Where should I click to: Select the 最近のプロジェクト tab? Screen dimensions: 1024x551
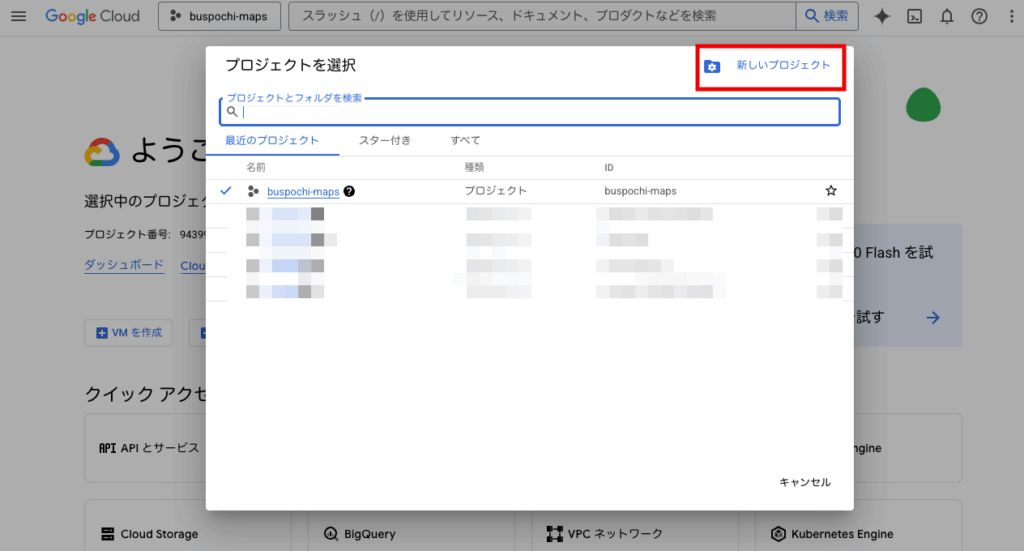(272, 141)
